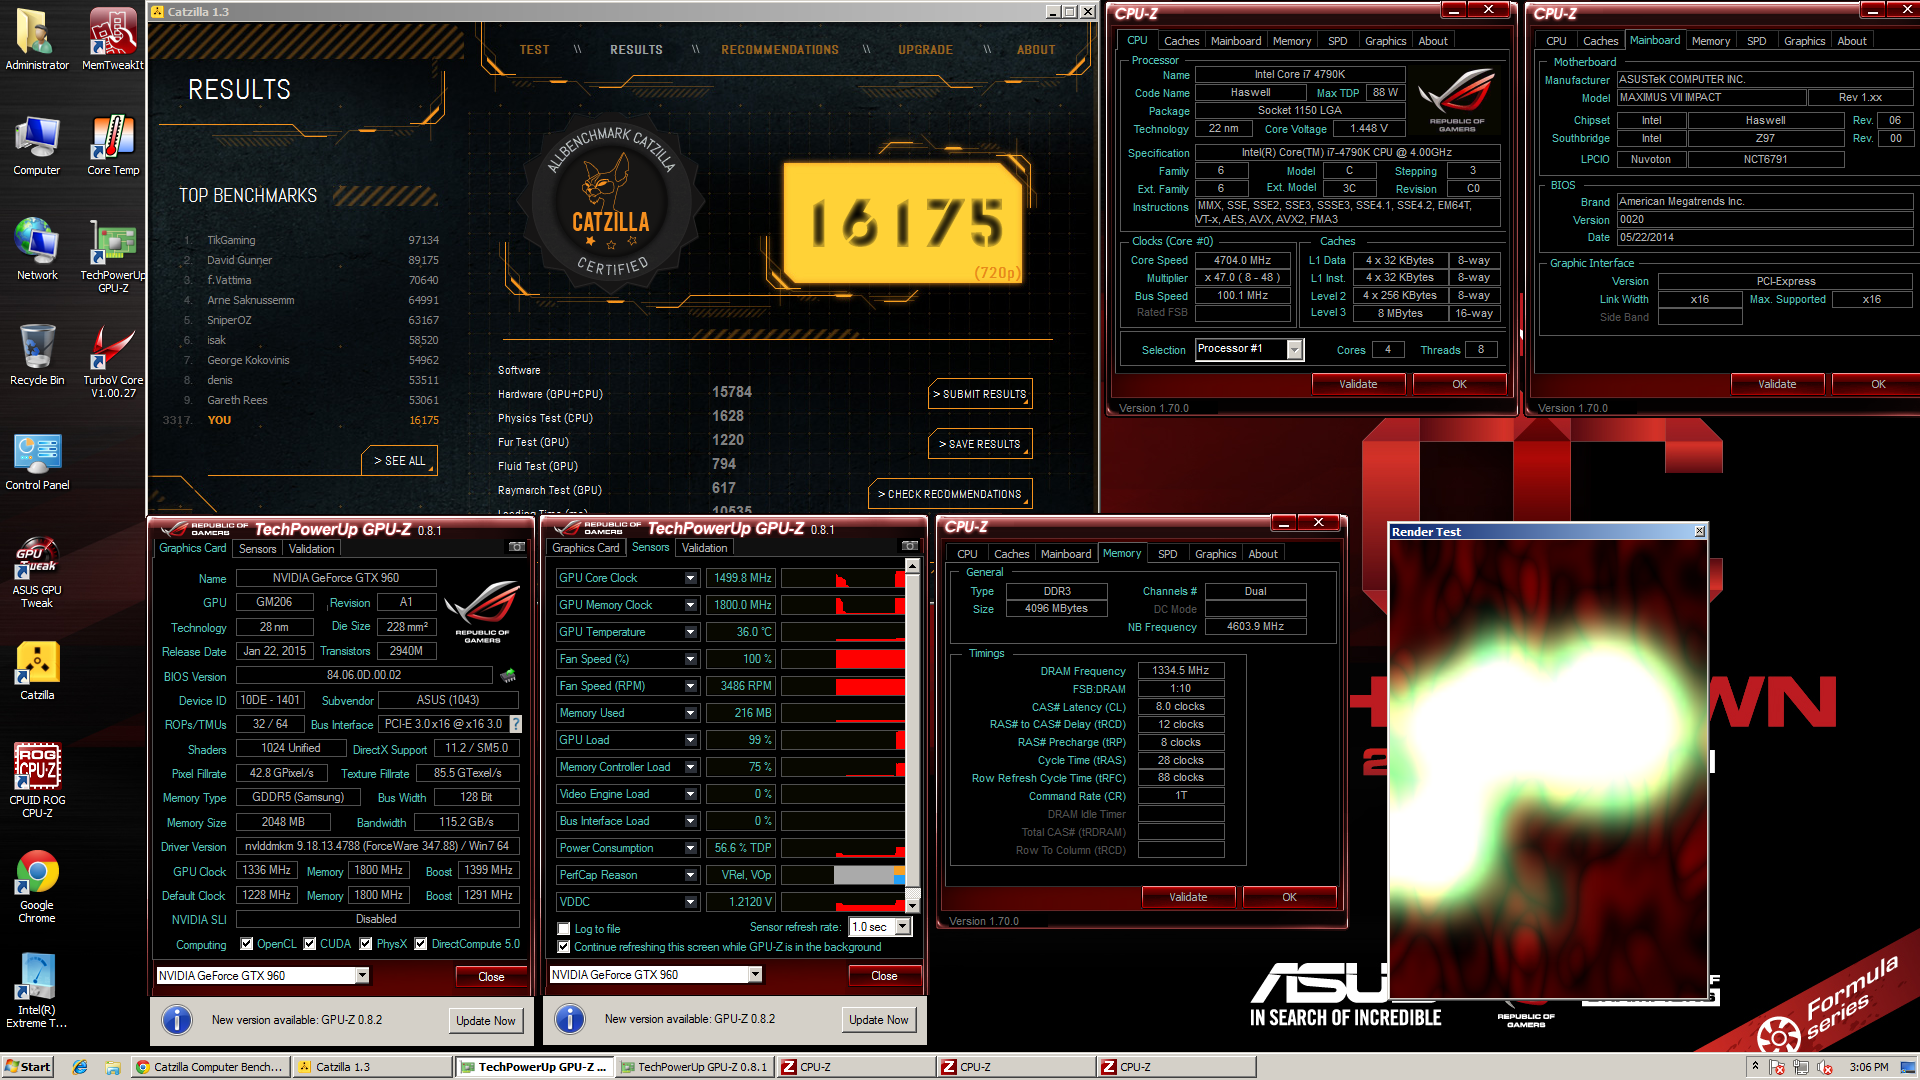Expand the Power Consumption sensor dropdown
This screenshot has height=1080, width=1920.
[690, 848]
